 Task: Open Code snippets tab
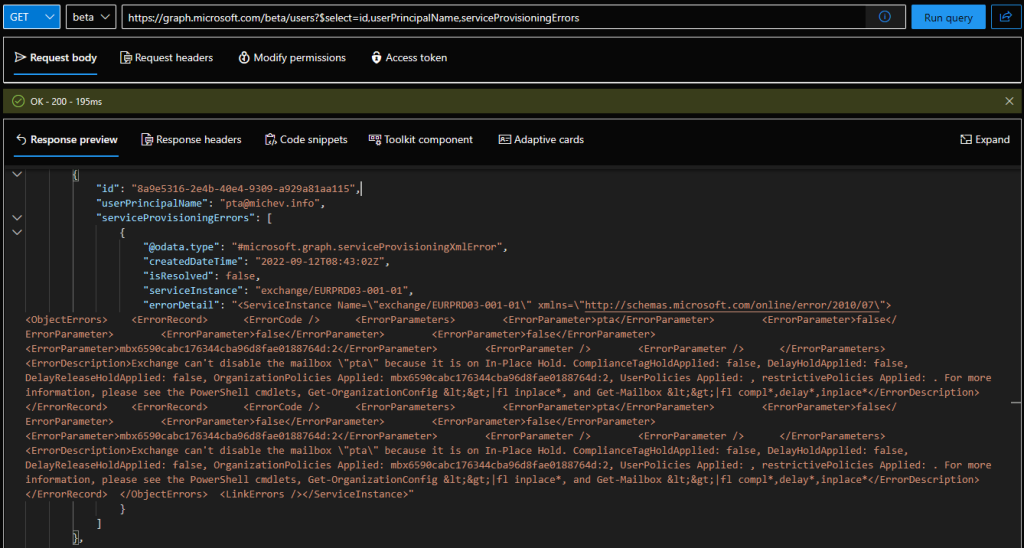tap(306, 140)
